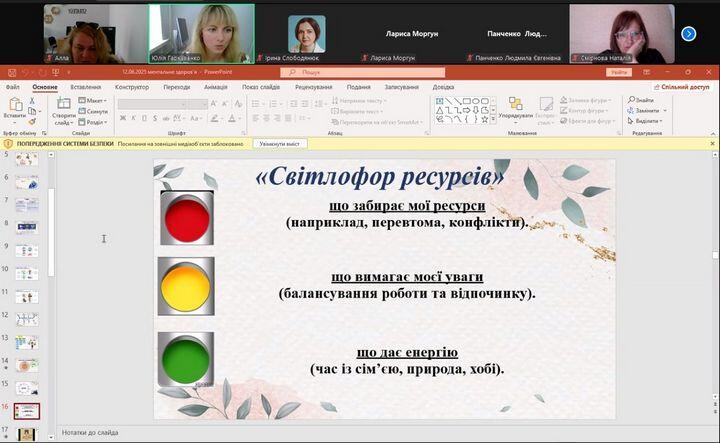This screenshot has width=720, height=443.
Task: Select slide 9 thumbnail
Action: click(27, 251)
